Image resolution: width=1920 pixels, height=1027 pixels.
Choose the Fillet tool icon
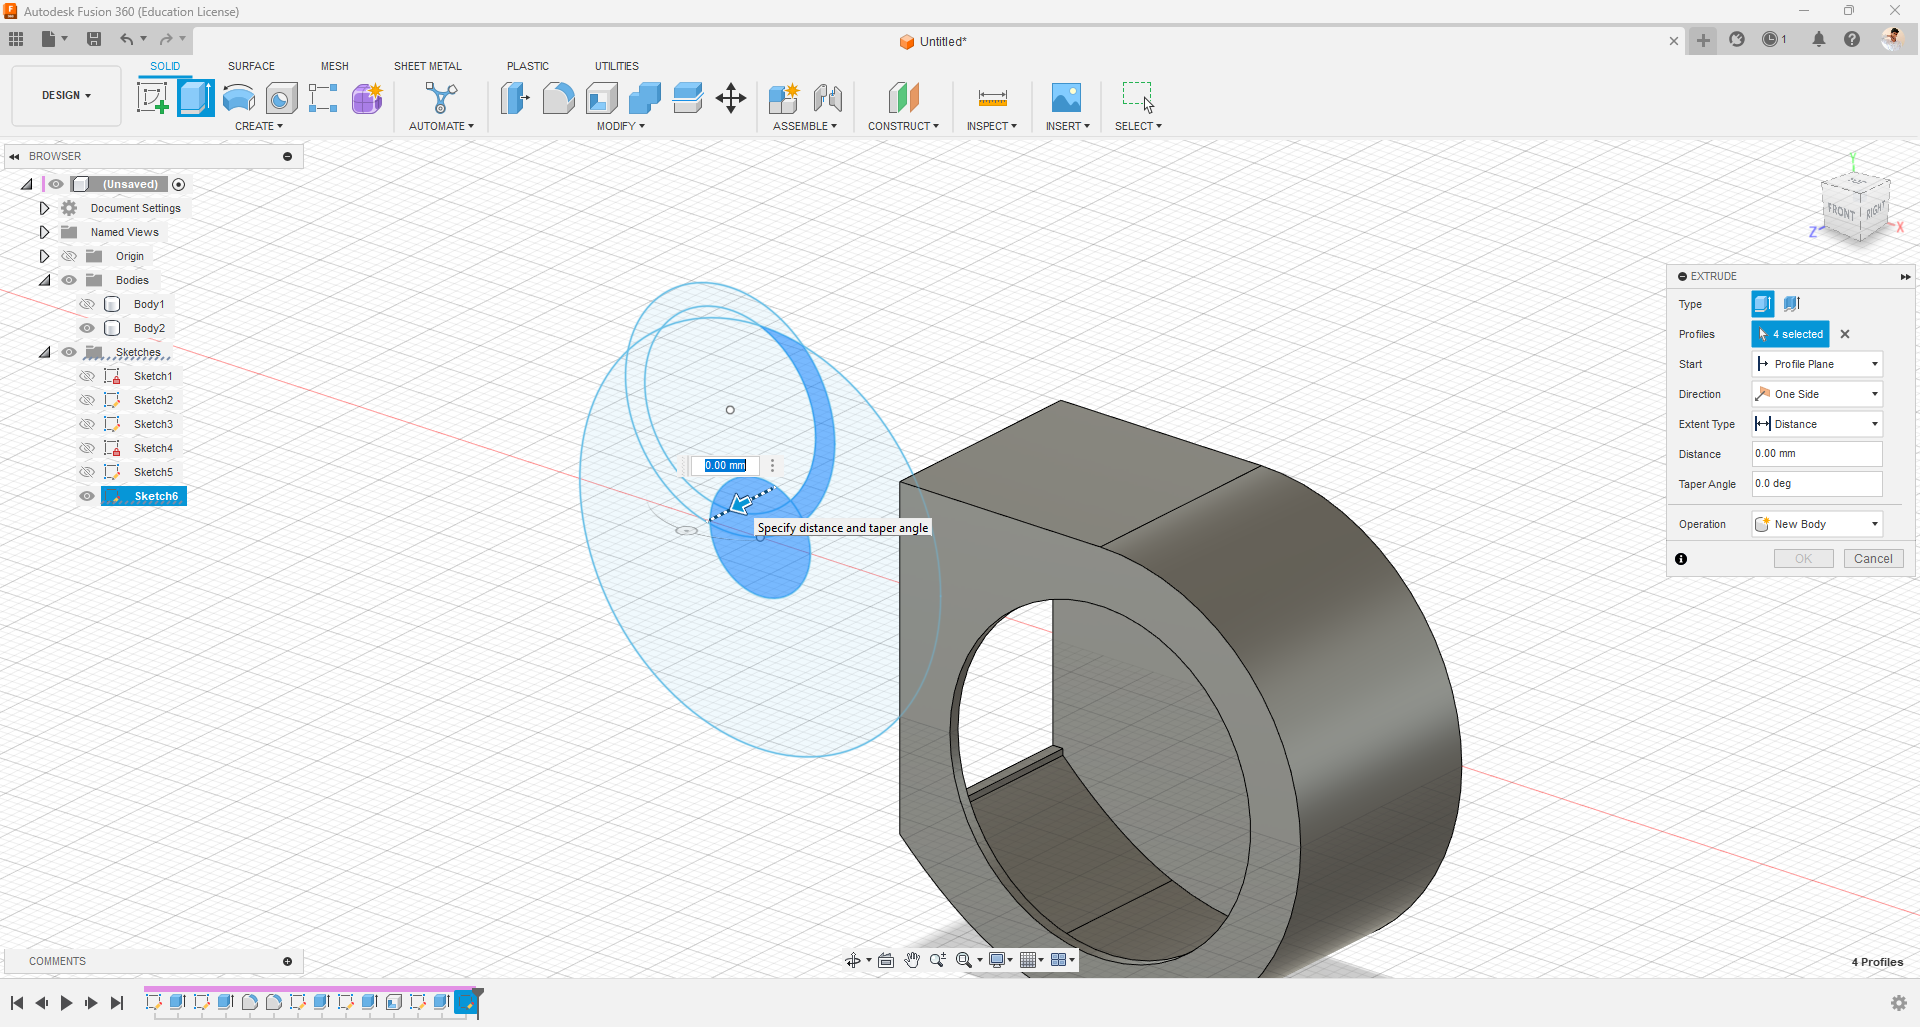(558, 98)
